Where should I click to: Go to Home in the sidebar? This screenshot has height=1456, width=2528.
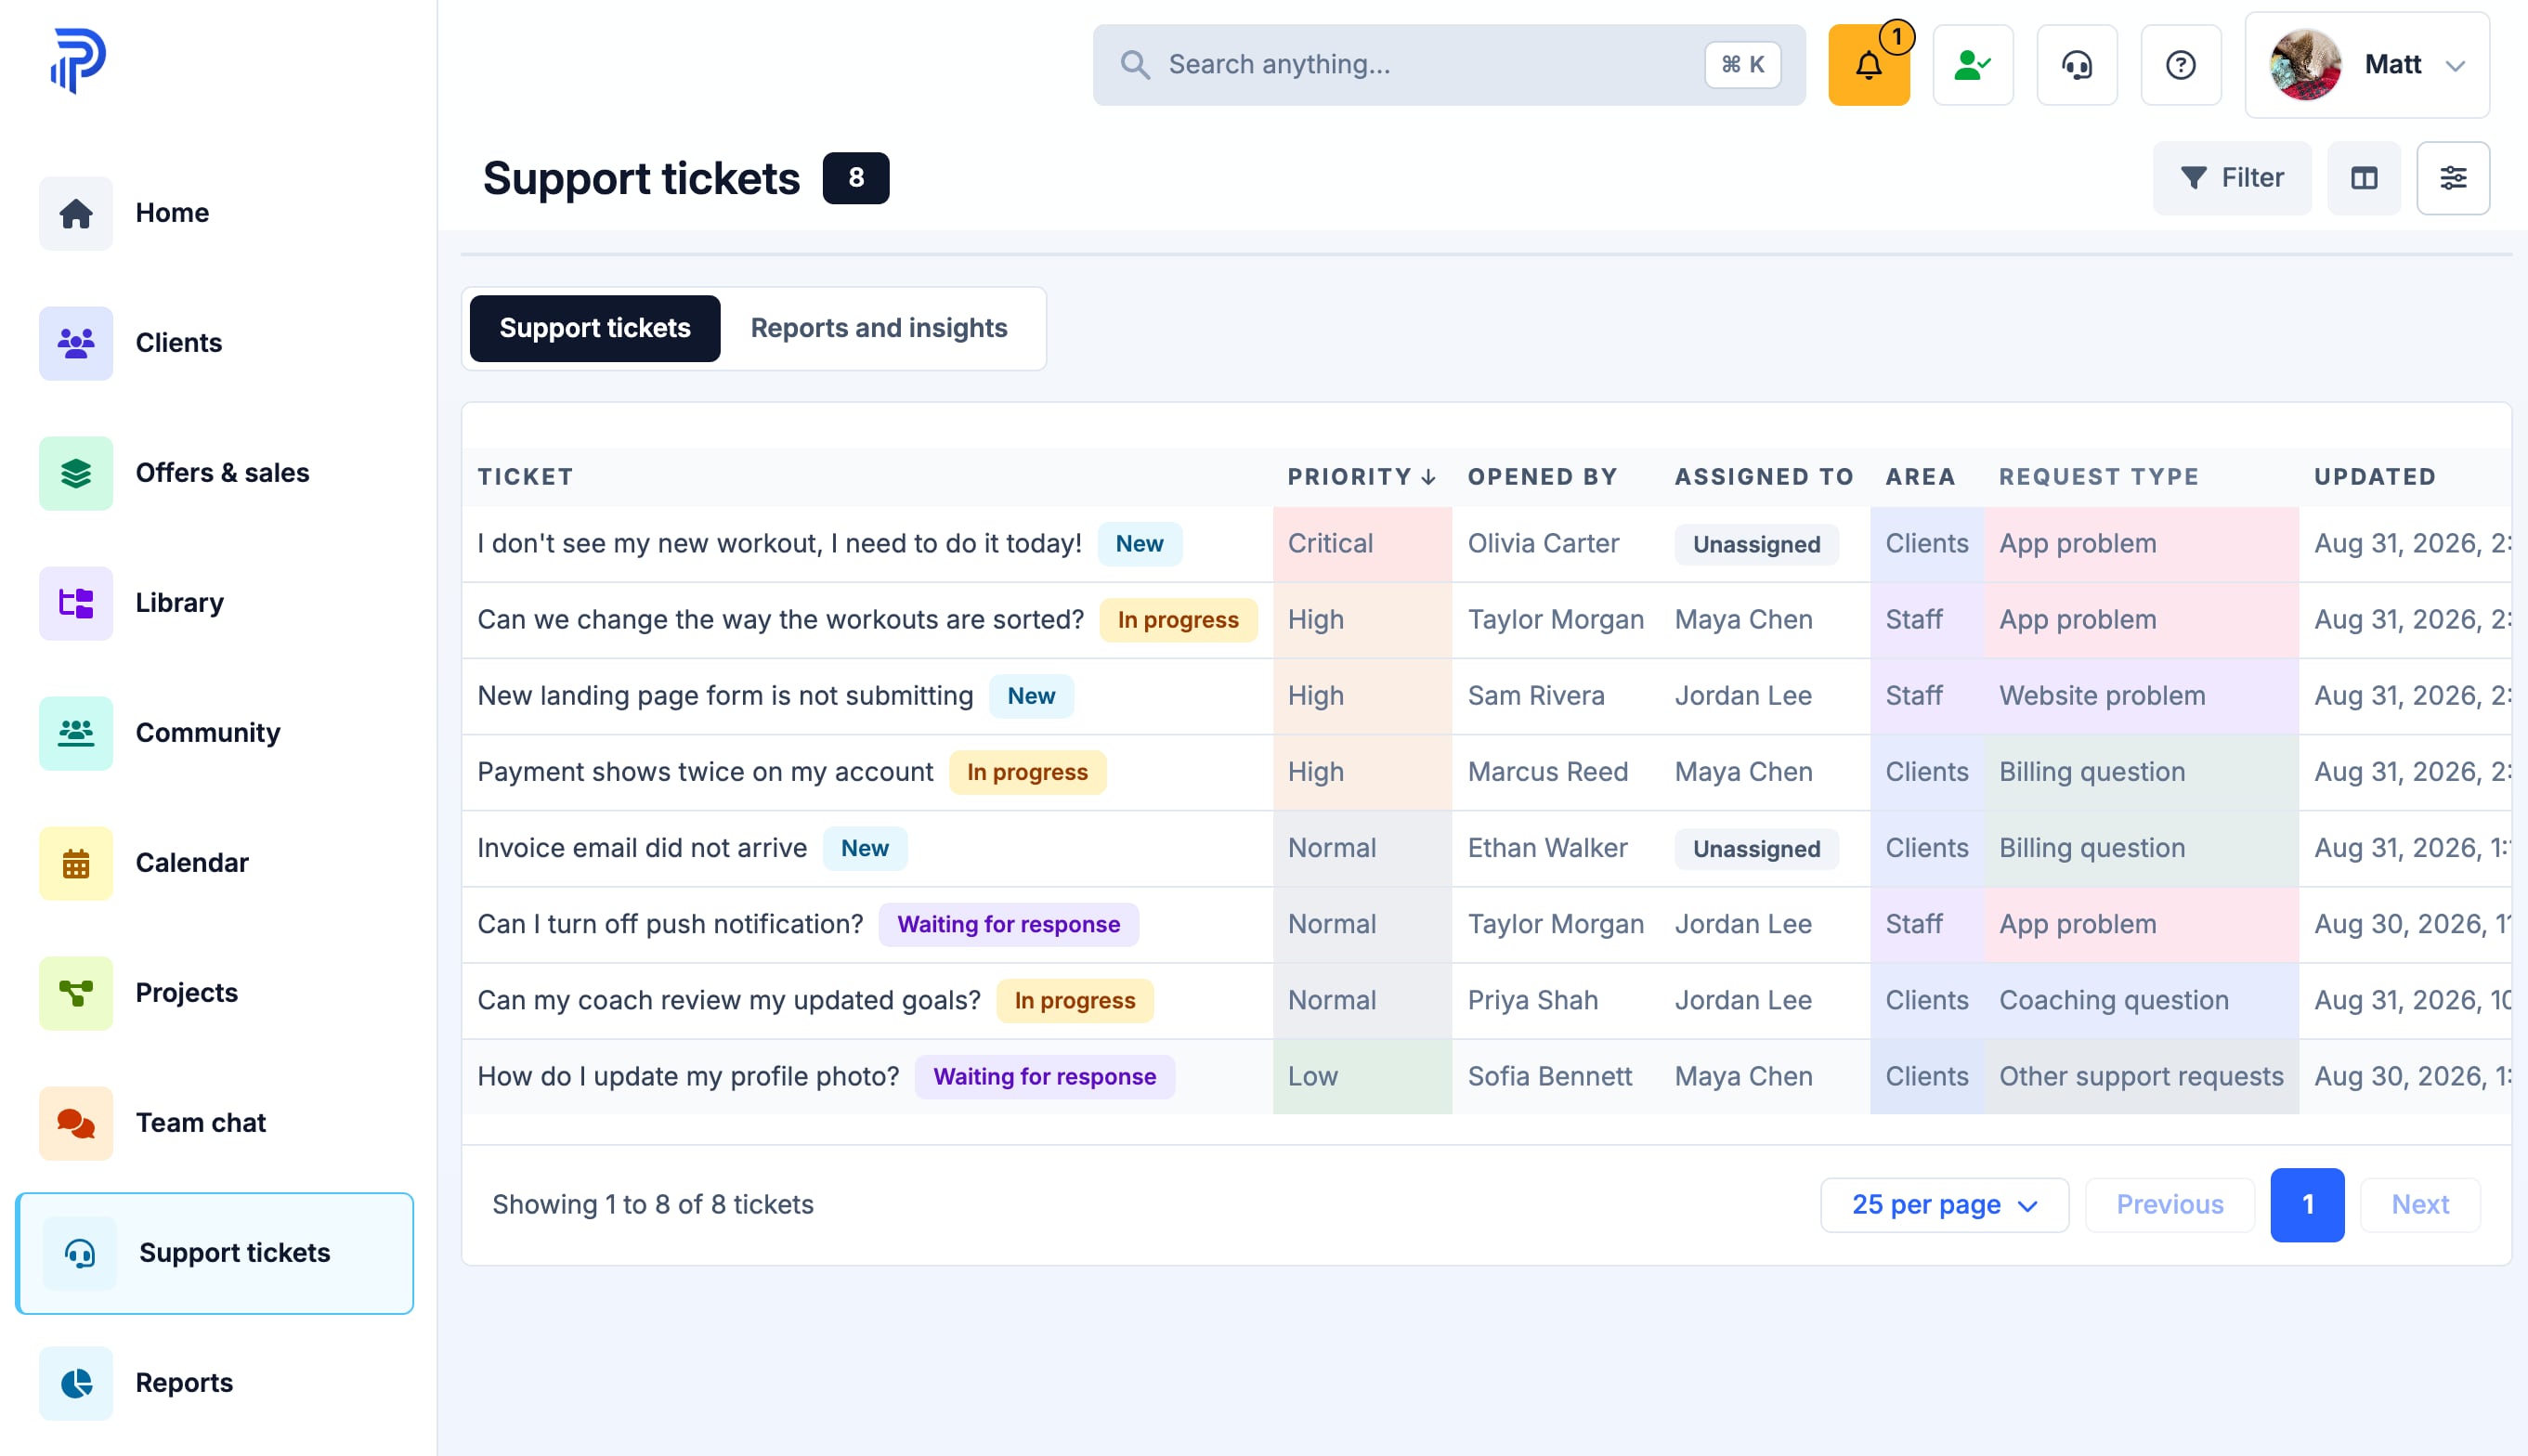pyautogui.click(x=215, y=213)
